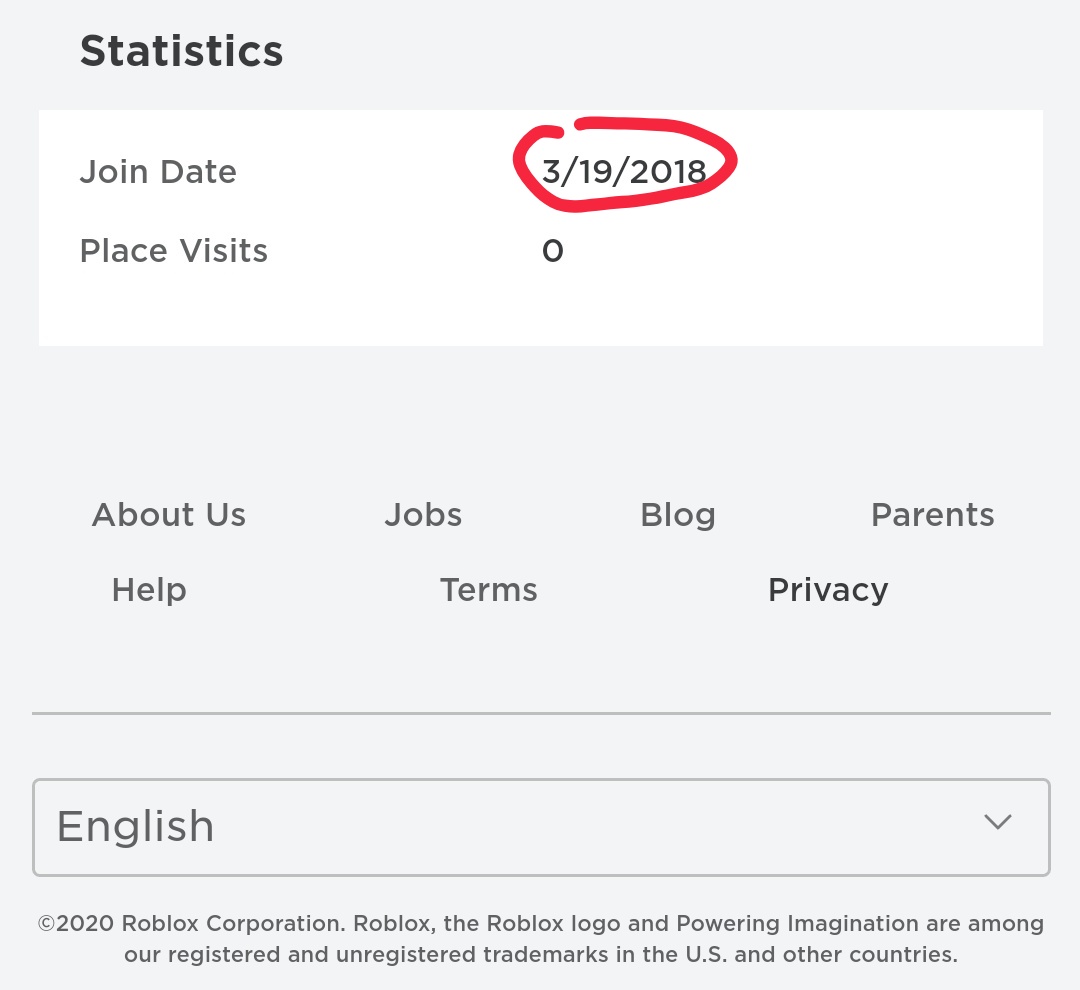Click the place visits count of 0
1080x990 pixels.
[553, 250]
